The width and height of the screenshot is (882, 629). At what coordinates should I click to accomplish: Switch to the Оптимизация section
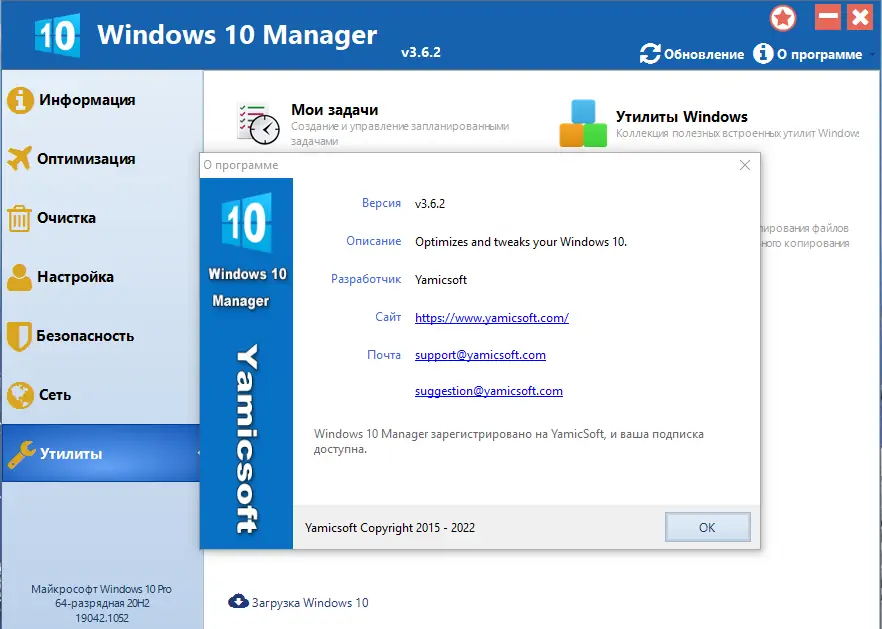(x=86, y=159)
